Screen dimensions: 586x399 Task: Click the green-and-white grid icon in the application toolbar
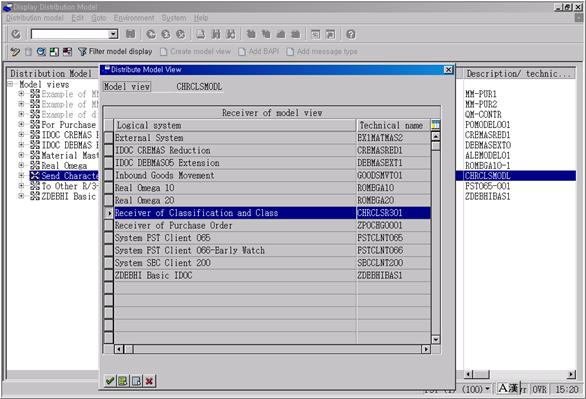coord(54,52)
